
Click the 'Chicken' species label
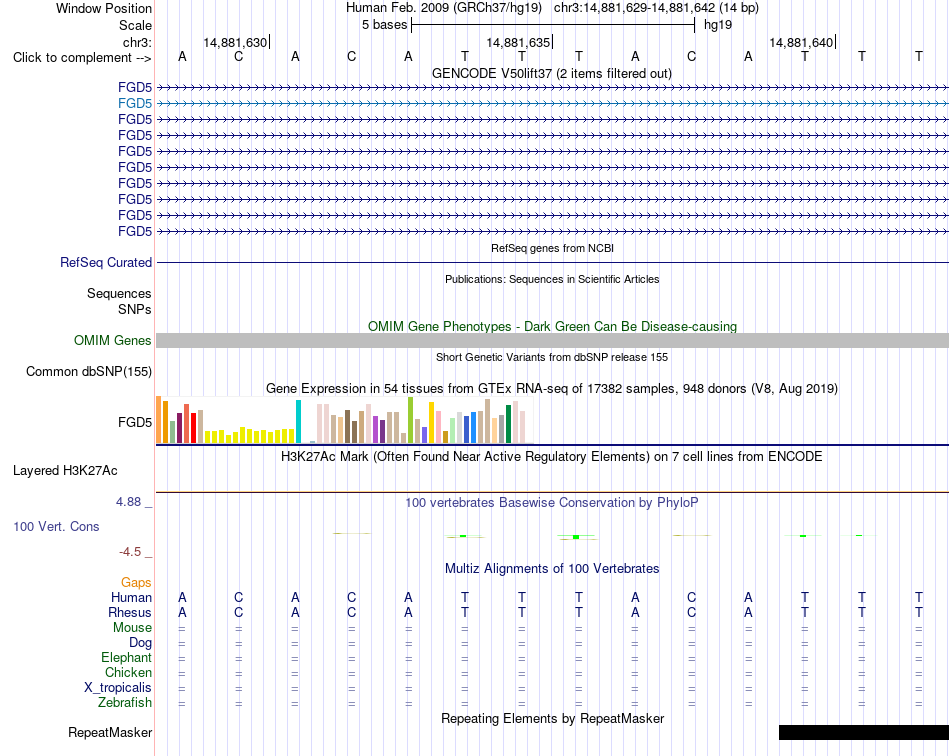pyautogui.click(x=128, y=673)
